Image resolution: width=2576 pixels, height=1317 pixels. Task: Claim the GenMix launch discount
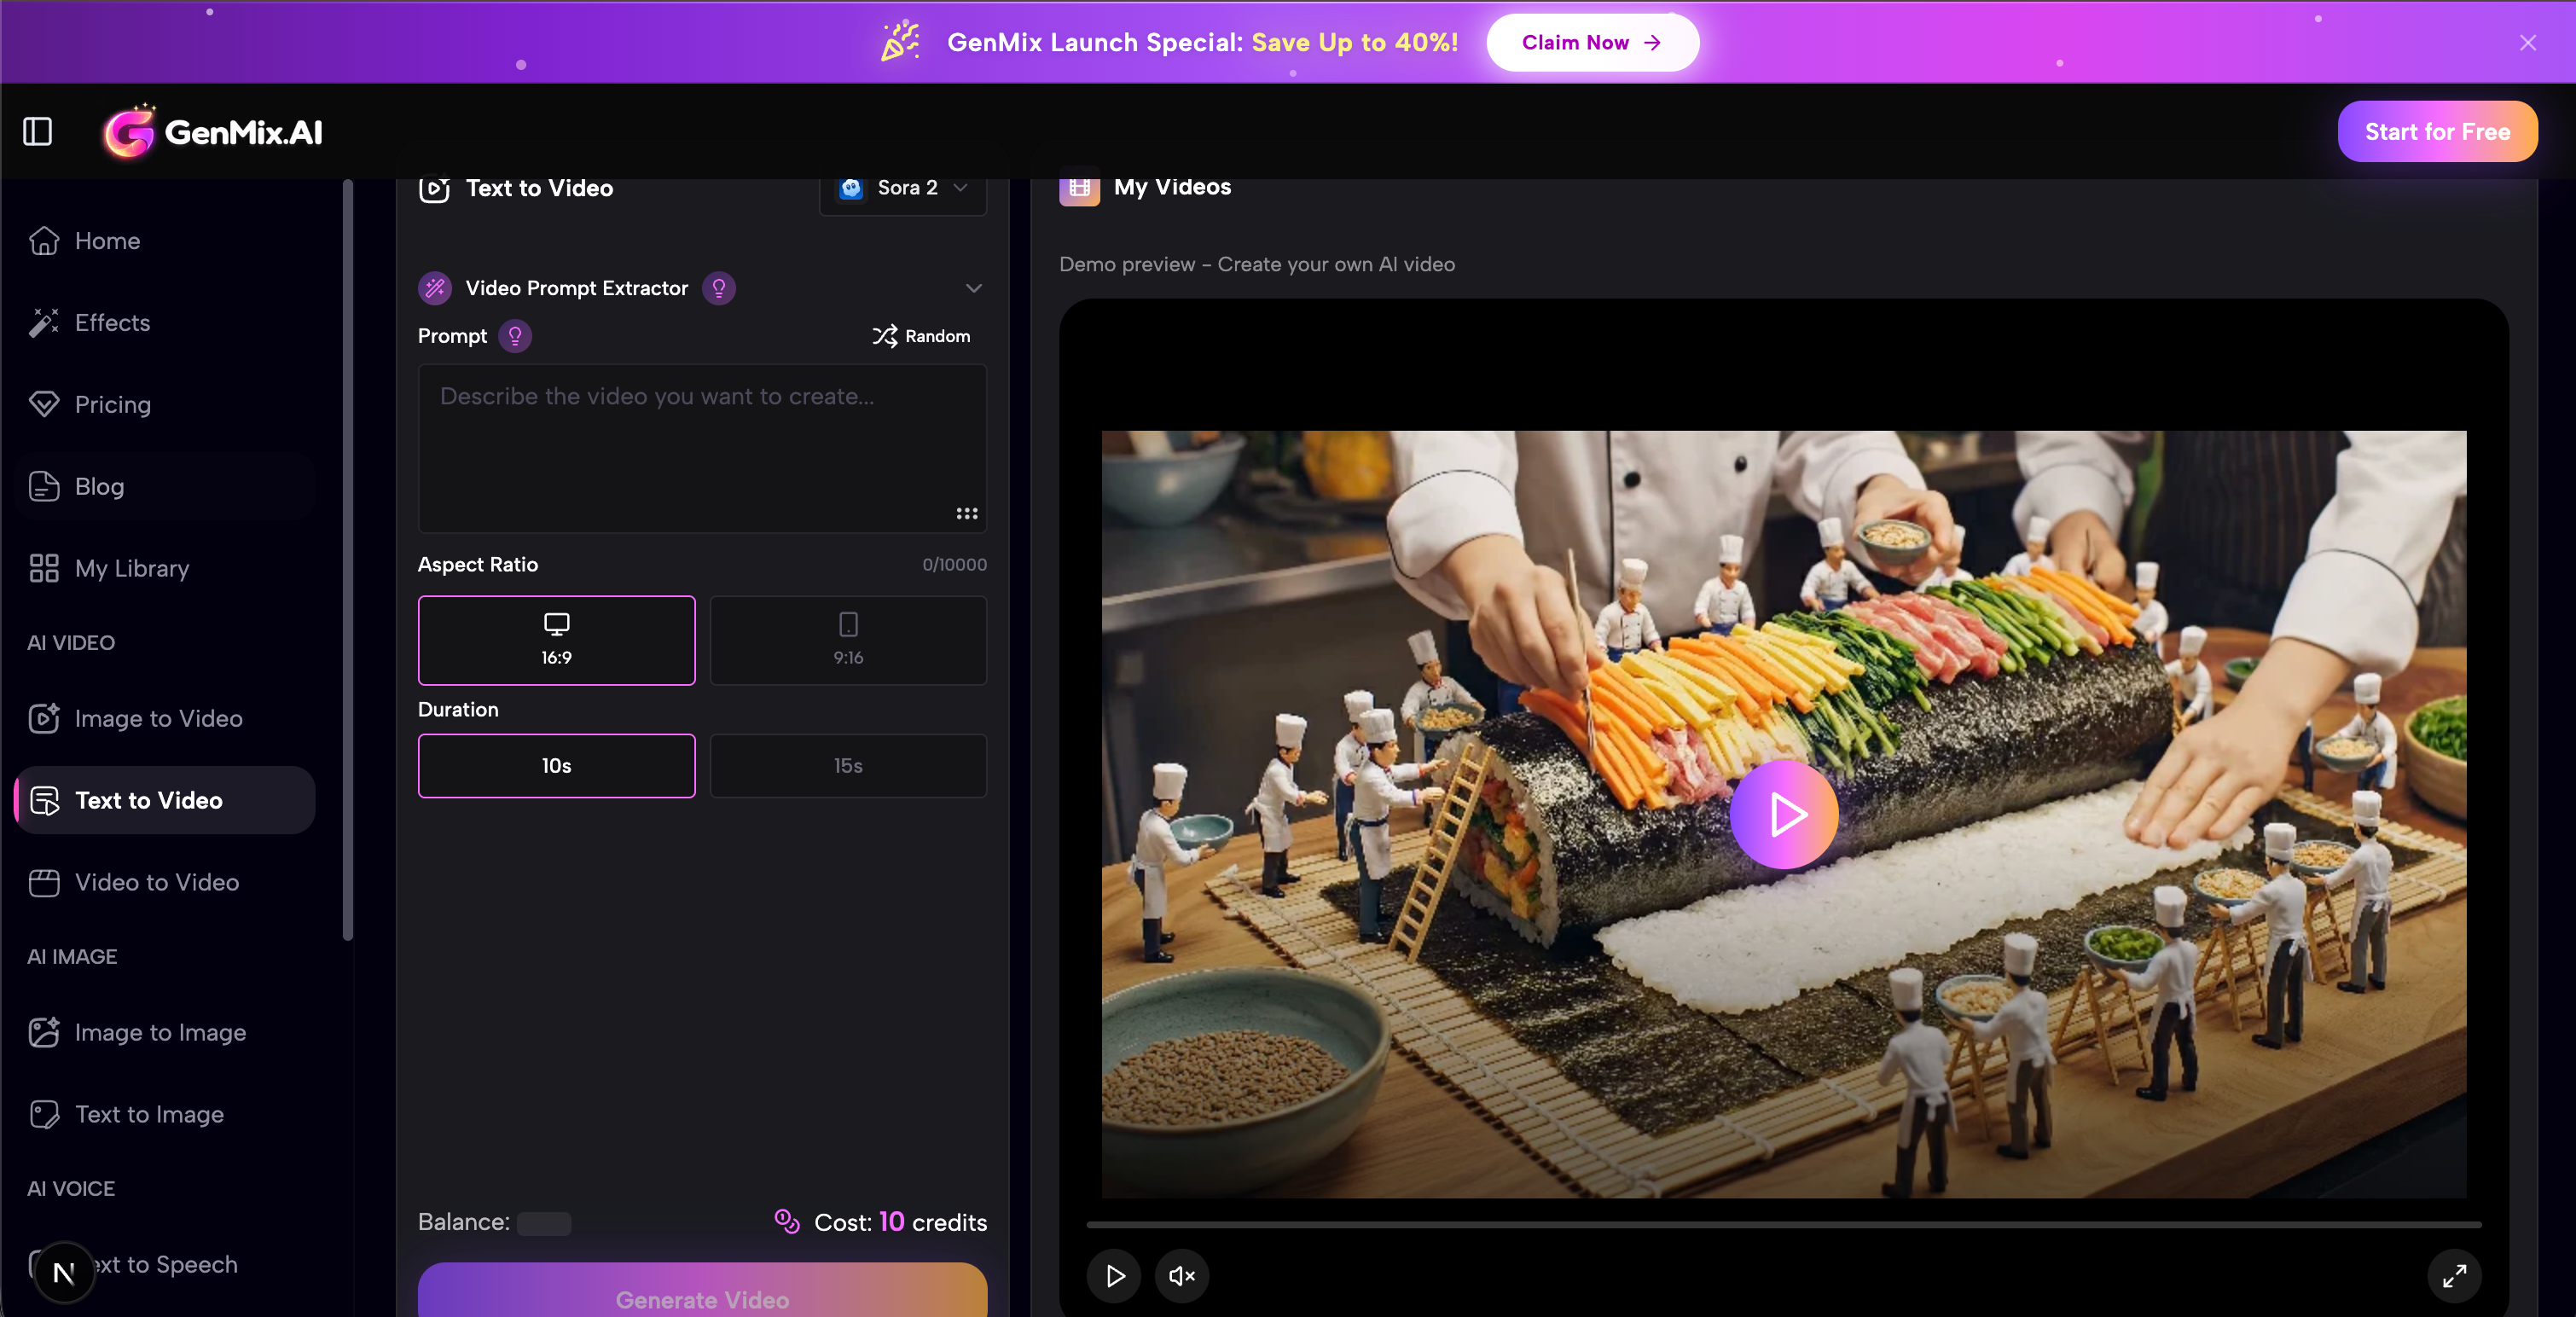click(1591, 42)
